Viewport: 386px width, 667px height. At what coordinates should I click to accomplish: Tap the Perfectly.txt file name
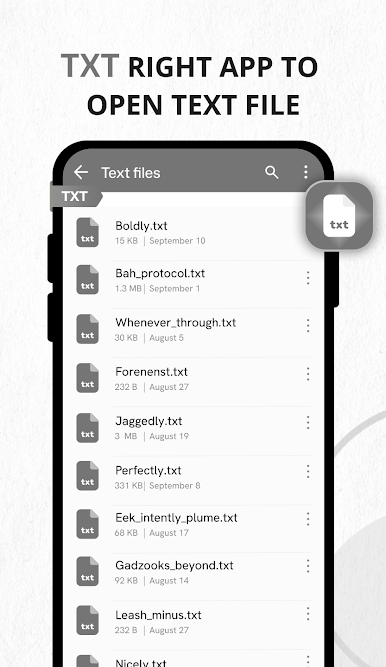tap(148, 470)
